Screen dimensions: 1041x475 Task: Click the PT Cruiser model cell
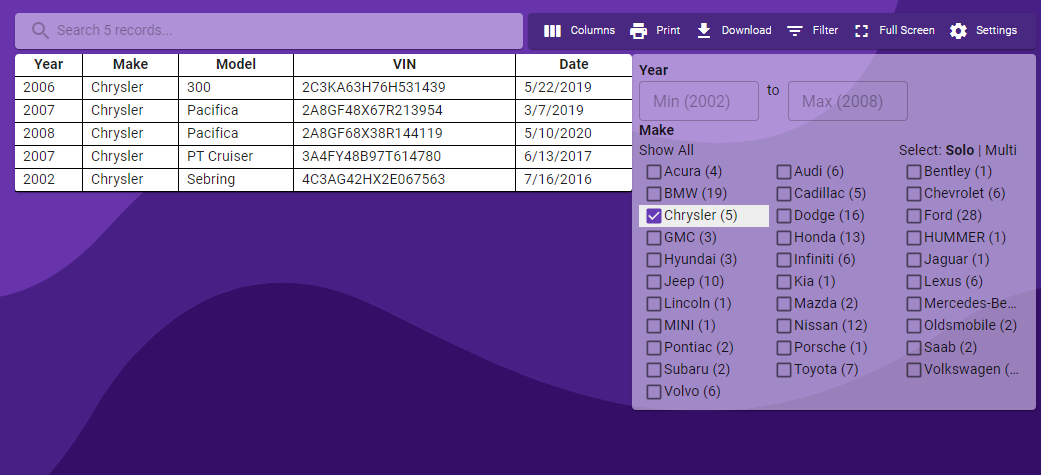(236, 156)
